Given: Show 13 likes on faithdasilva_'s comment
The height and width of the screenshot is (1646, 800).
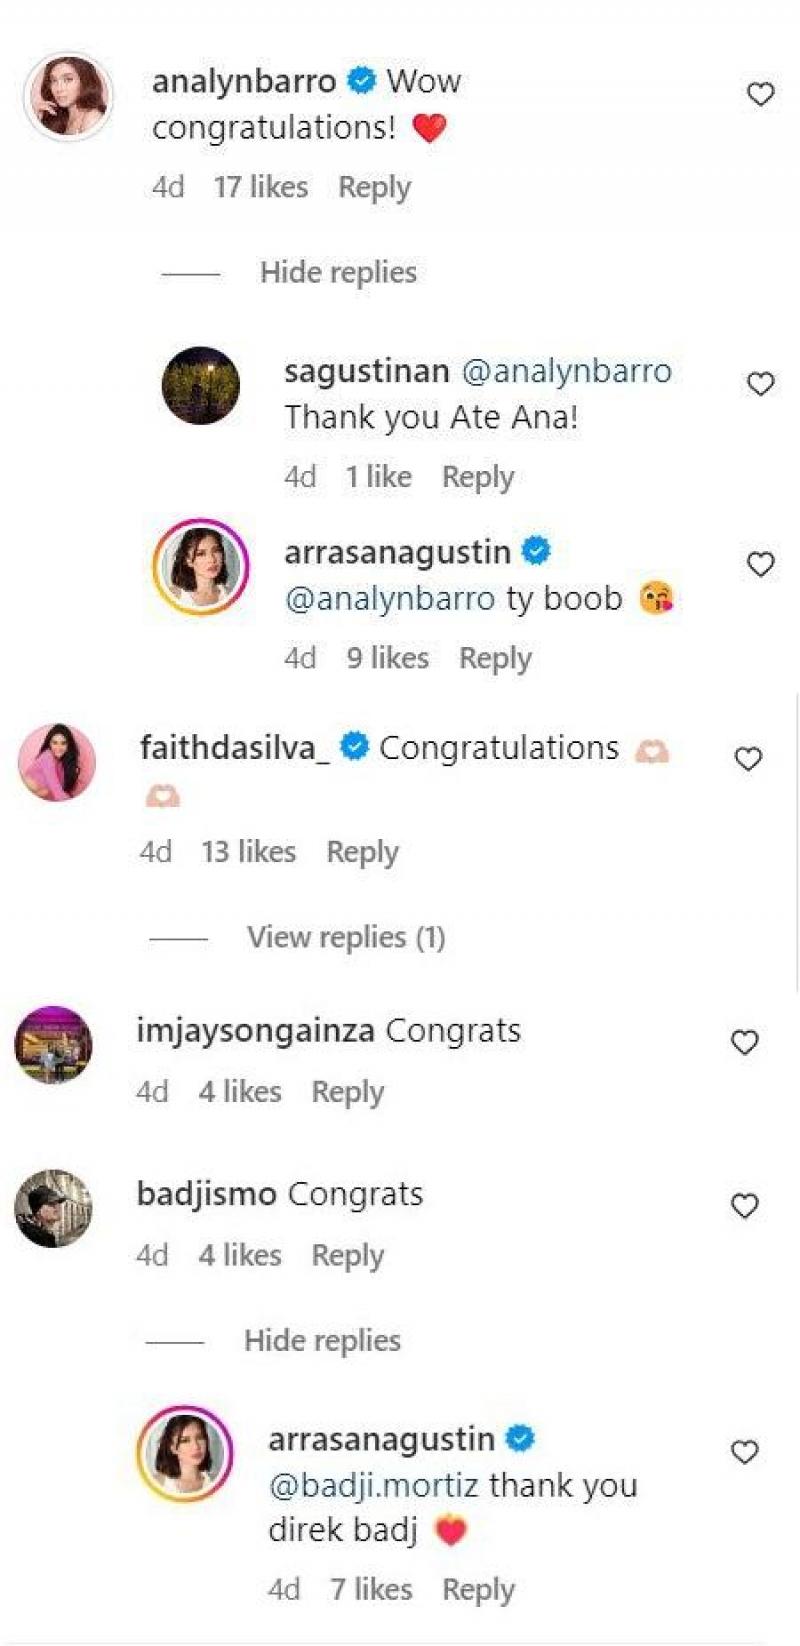Looking at the screenshot, I should 248,852.
